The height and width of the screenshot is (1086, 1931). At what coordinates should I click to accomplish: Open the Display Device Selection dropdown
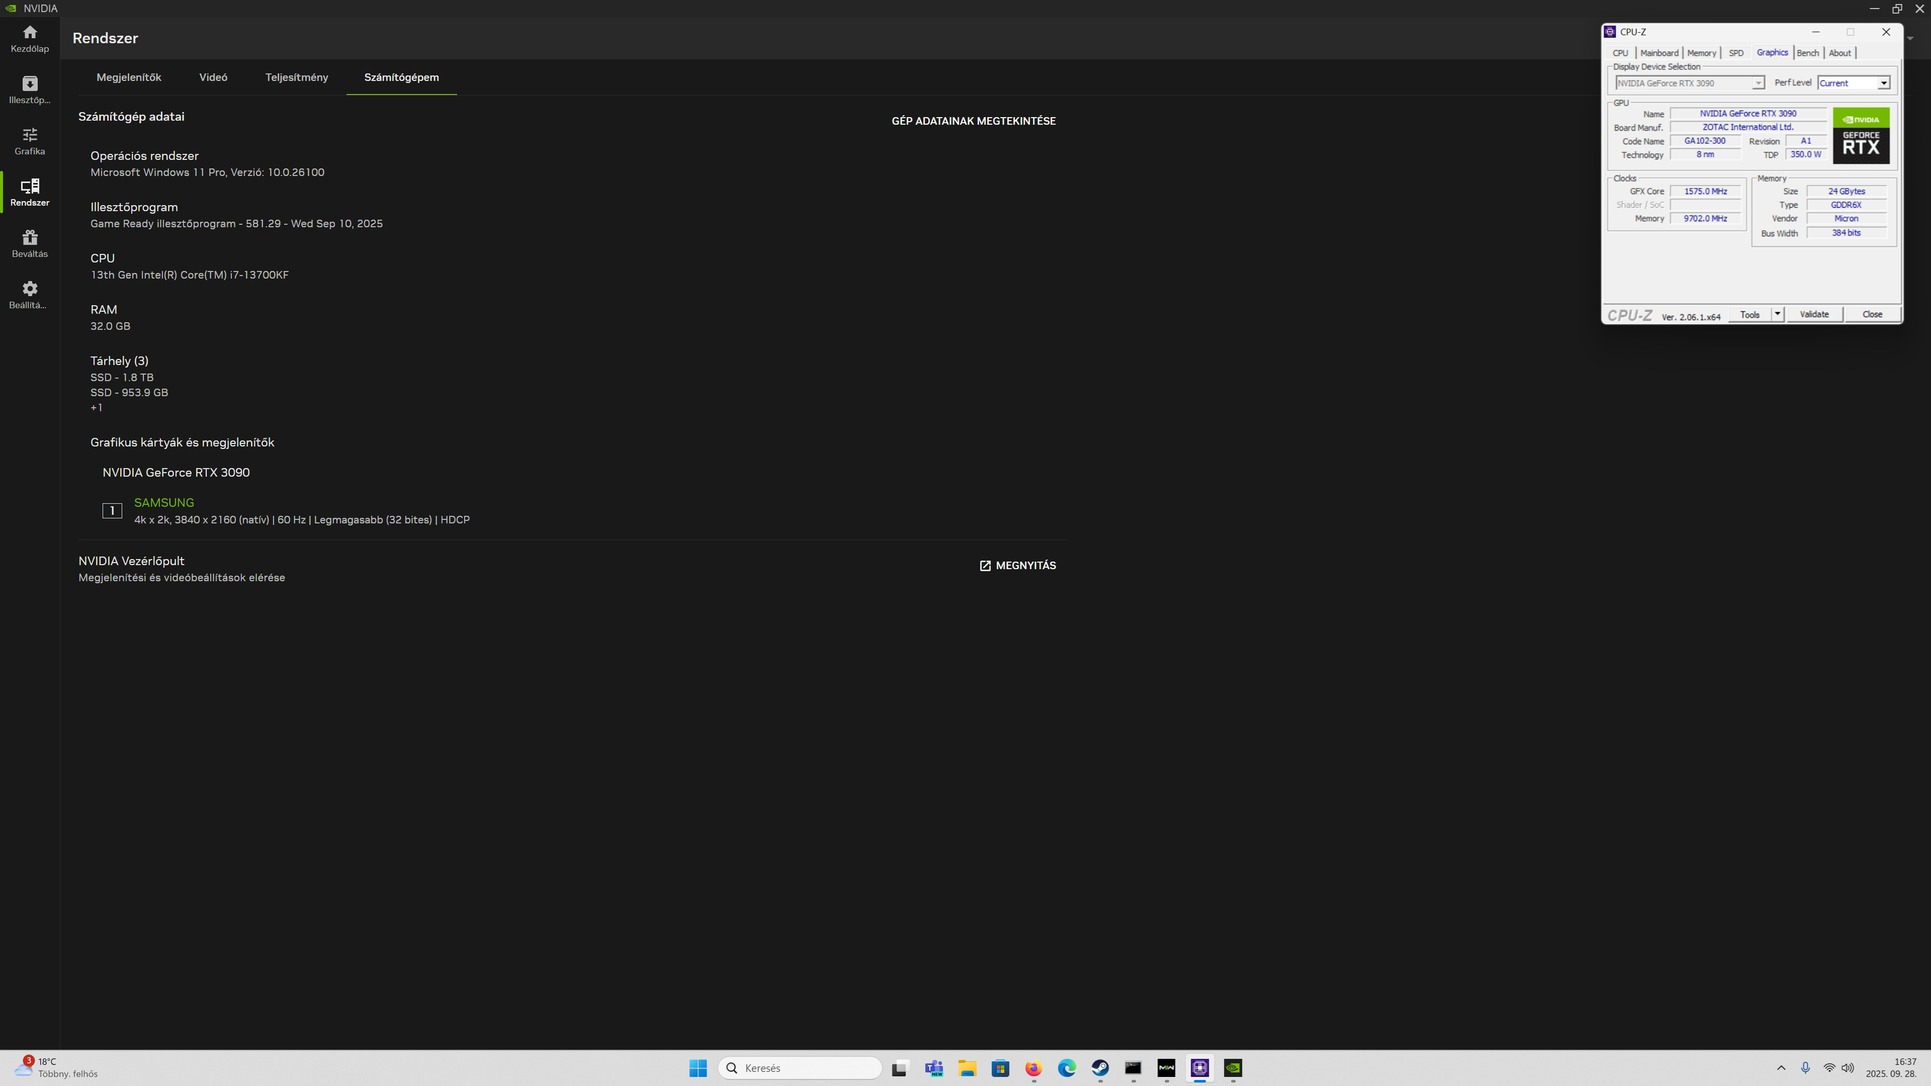pyautogui.click(x=1757, y=83)
